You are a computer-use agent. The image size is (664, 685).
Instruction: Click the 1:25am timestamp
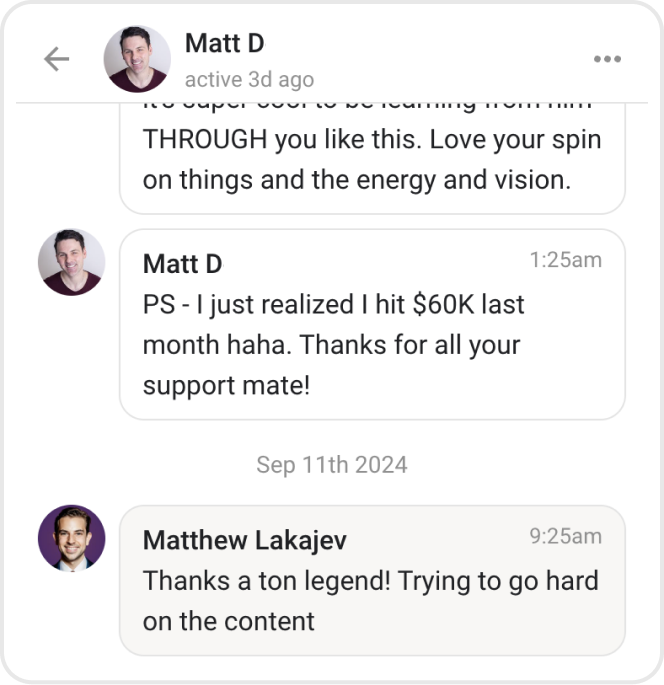[565, 260]
